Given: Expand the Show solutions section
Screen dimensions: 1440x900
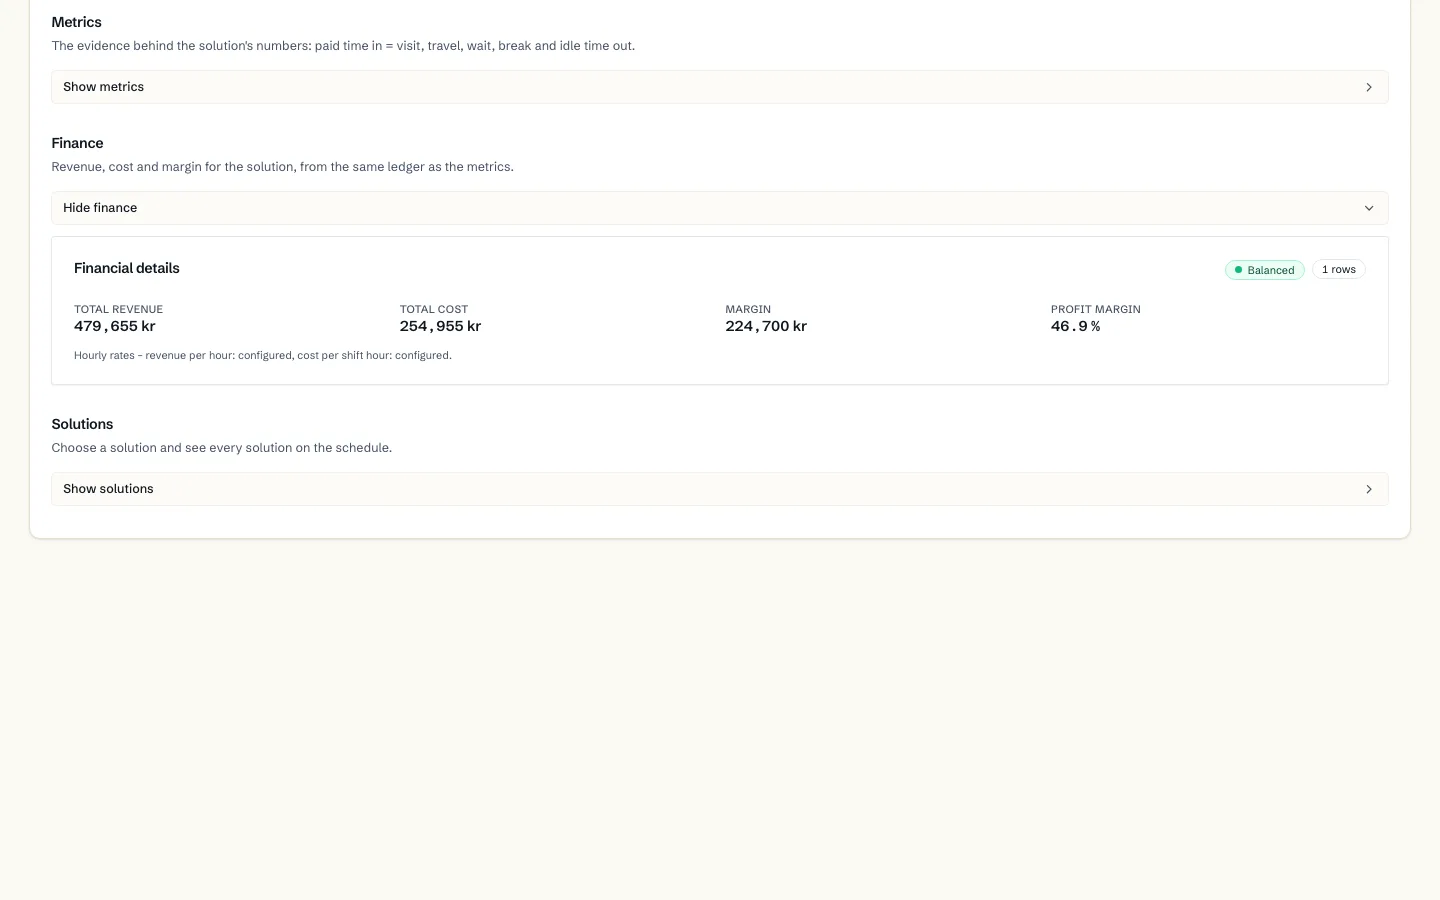Looking at the screenshot, I should 720,489.
